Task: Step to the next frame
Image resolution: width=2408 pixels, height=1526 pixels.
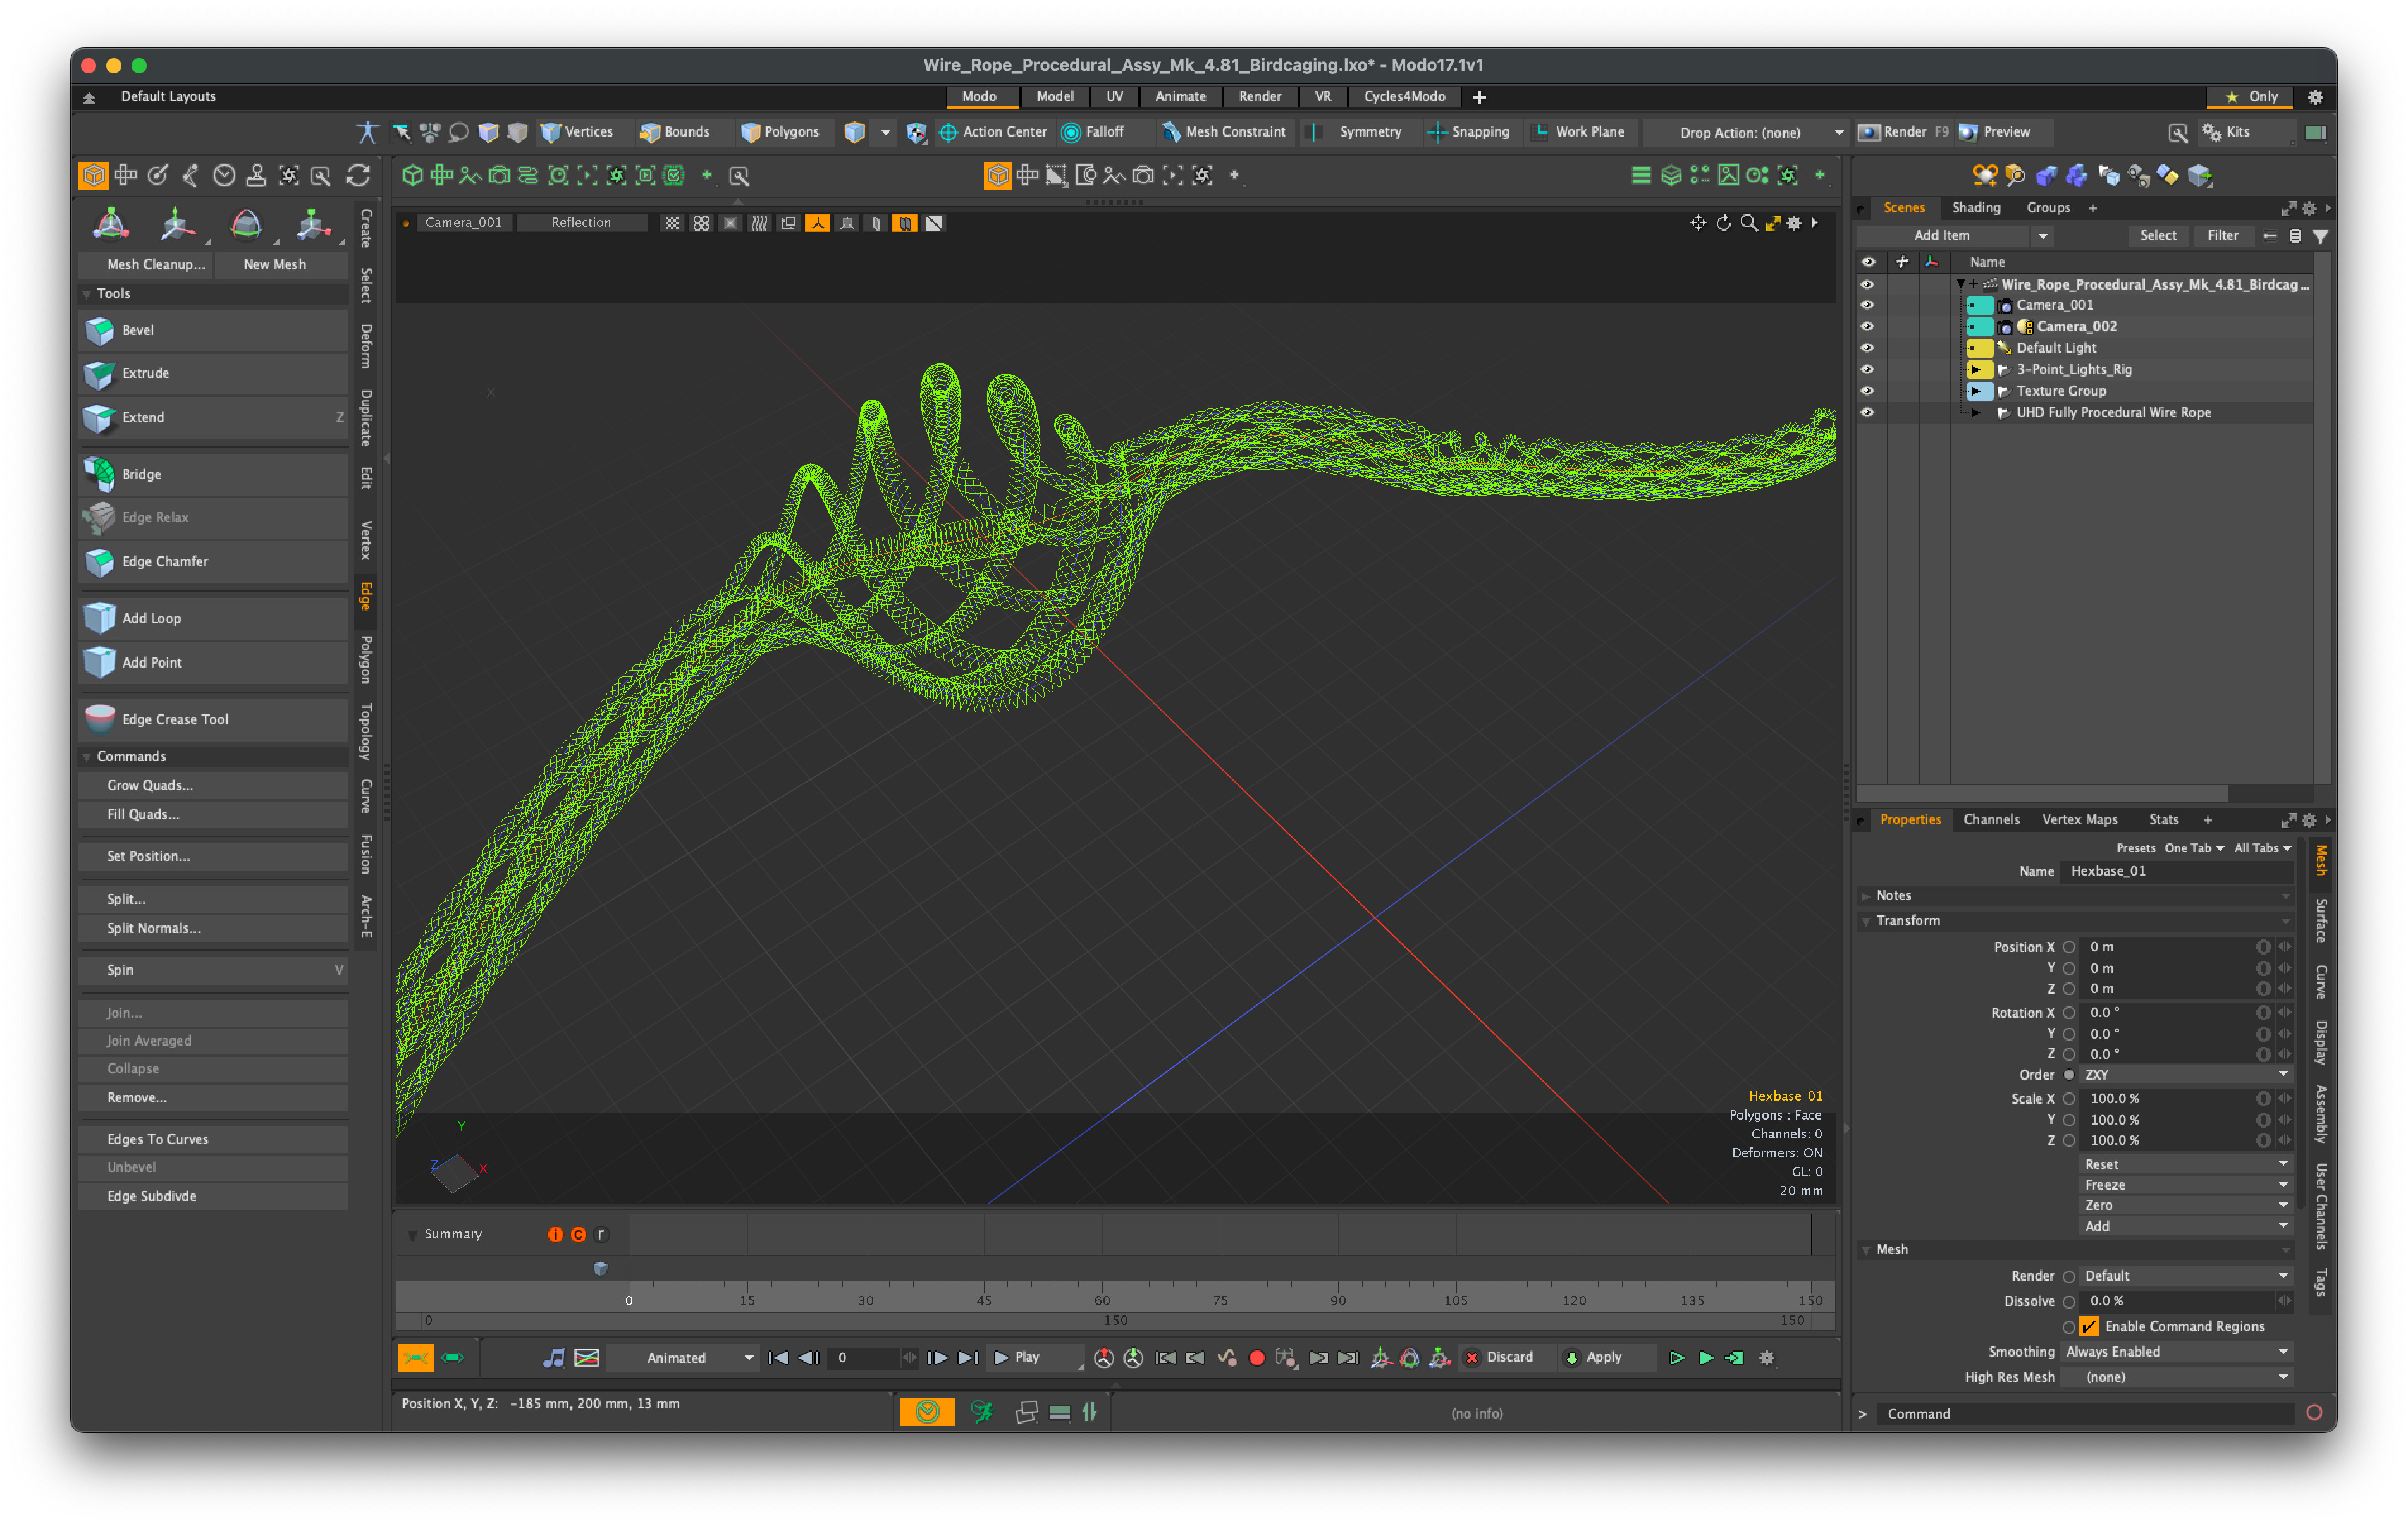Action: click(937, 1358)
